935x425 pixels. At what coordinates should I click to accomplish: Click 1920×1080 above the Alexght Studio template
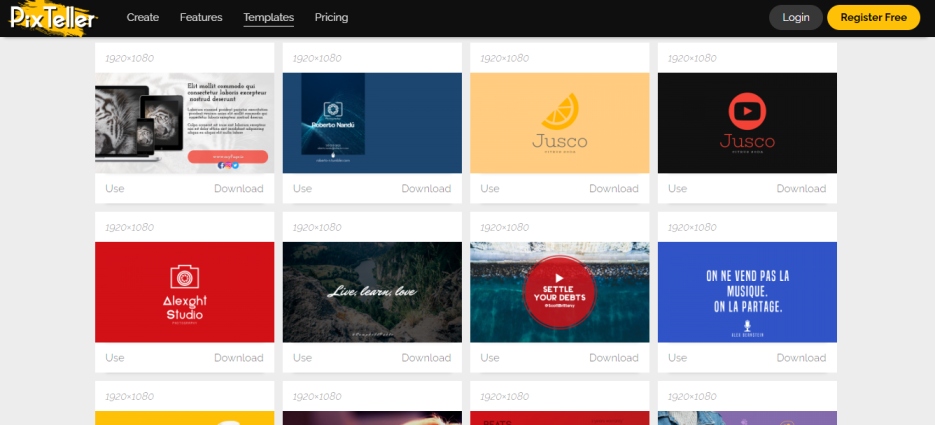(x=129, y=227)
